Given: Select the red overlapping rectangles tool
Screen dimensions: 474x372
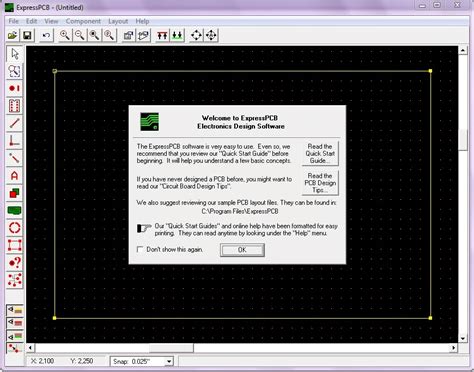Looking at the screenshot, I should pyautogui.click(x=14, y=193).
